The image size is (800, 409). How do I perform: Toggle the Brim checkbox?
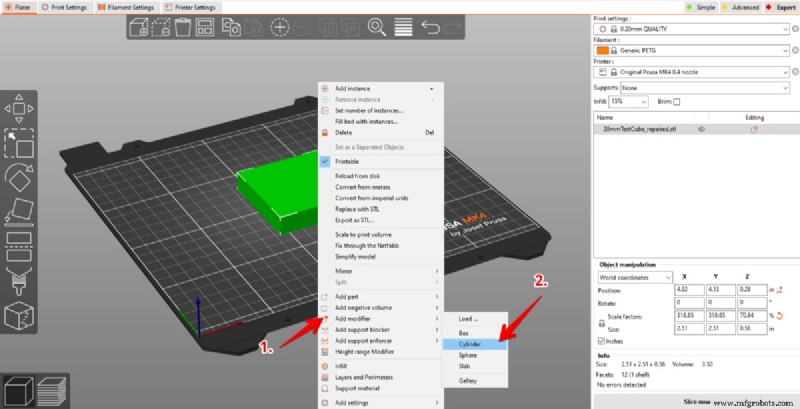point(677,101)
